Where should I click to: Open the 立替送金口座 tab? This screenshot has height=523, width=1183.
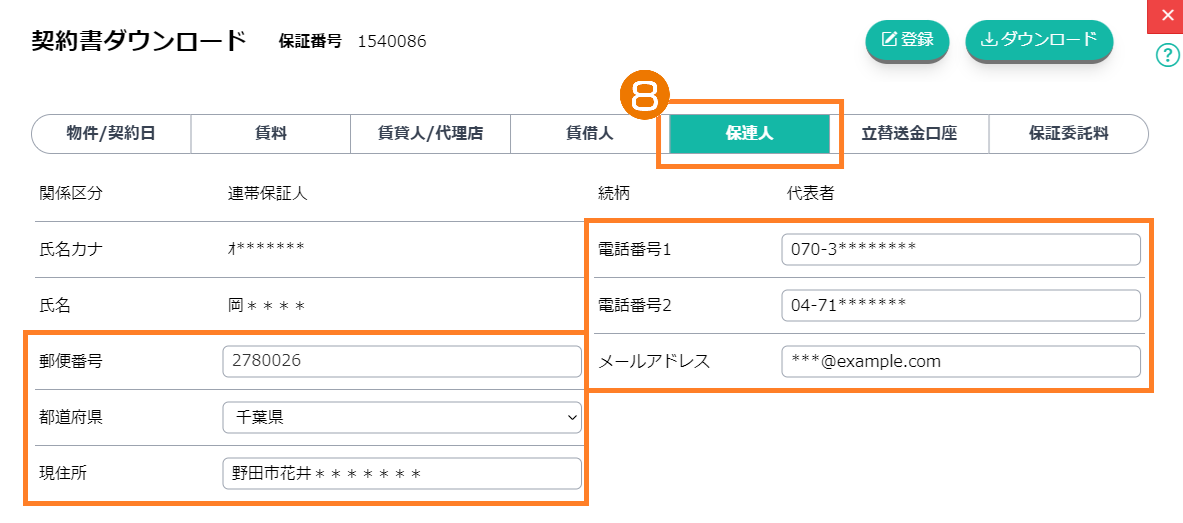908,133
